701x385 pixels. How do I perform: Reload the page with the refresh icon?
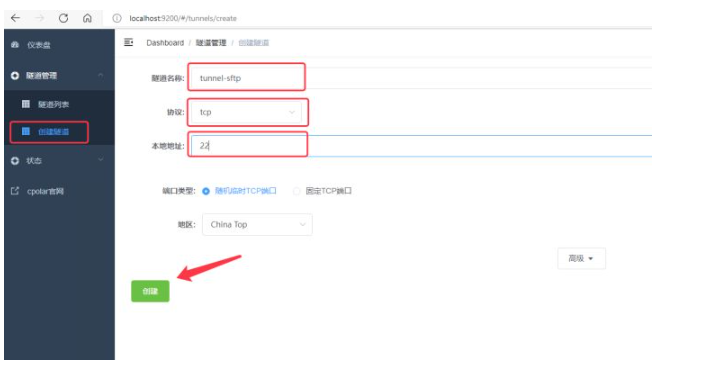(x=63, y=18)
